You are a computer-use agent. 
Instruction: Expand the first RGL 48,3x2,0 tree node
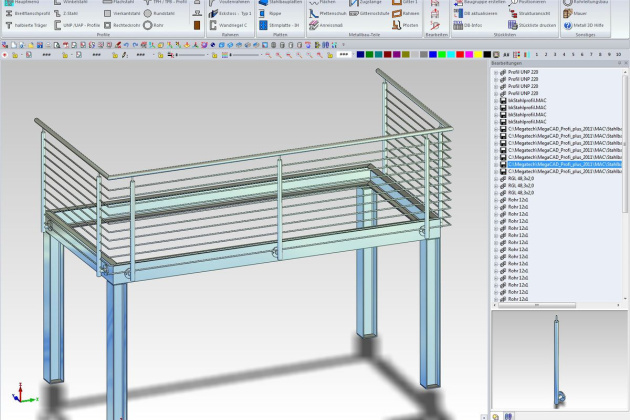pos(494,178)
